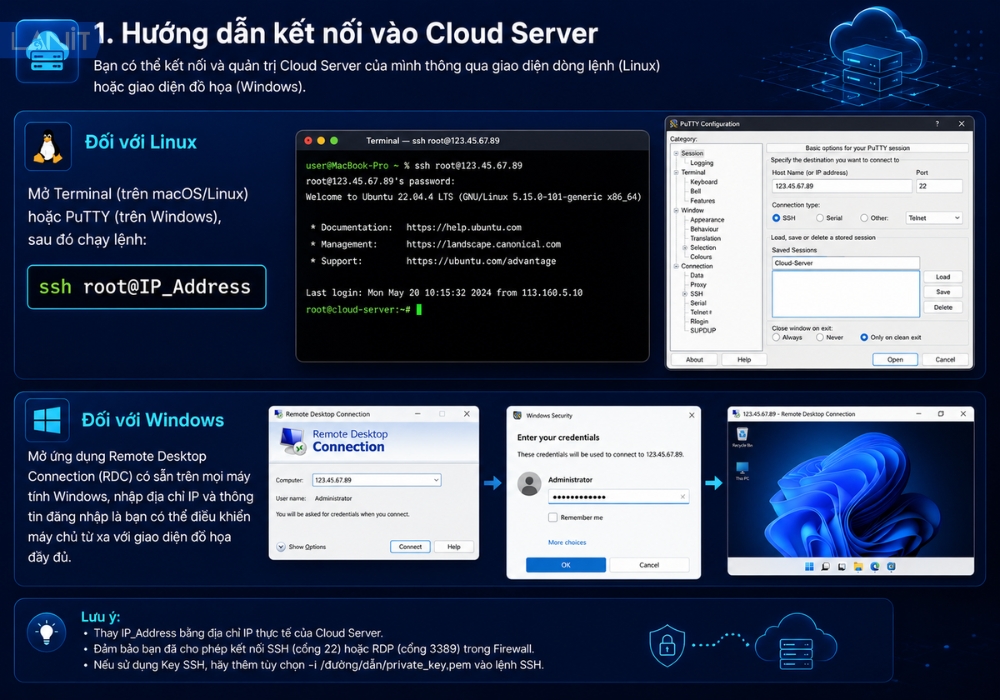Click Delete for saved sessions in PuTTY

click(943, 307)
